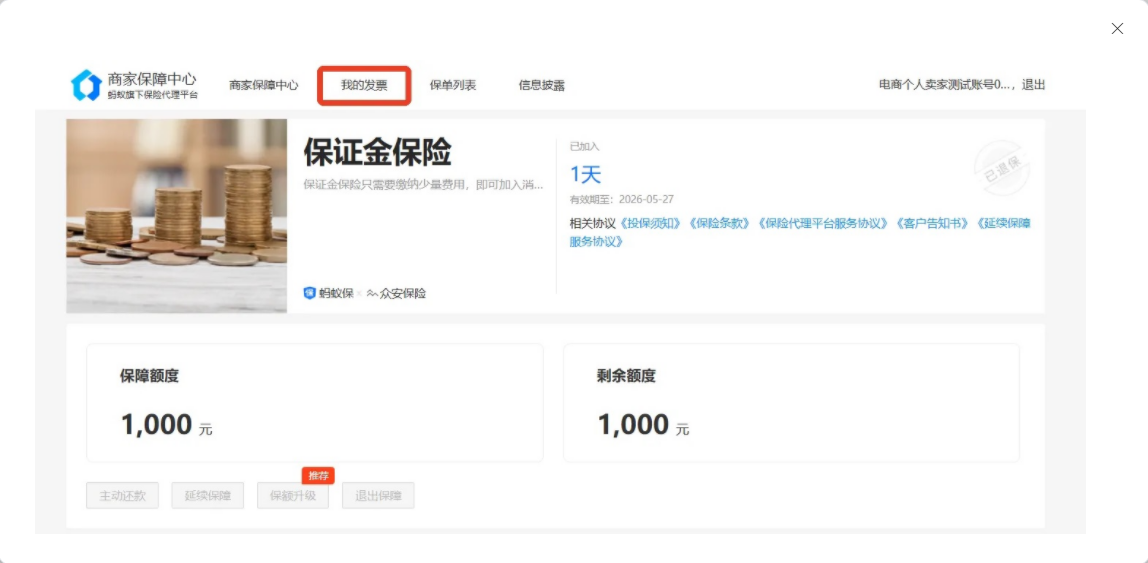This screenshot has height=563, width=1148.
Task: Click the 延续保障 button
Action: pyautogui.click(x=208, y=496)
